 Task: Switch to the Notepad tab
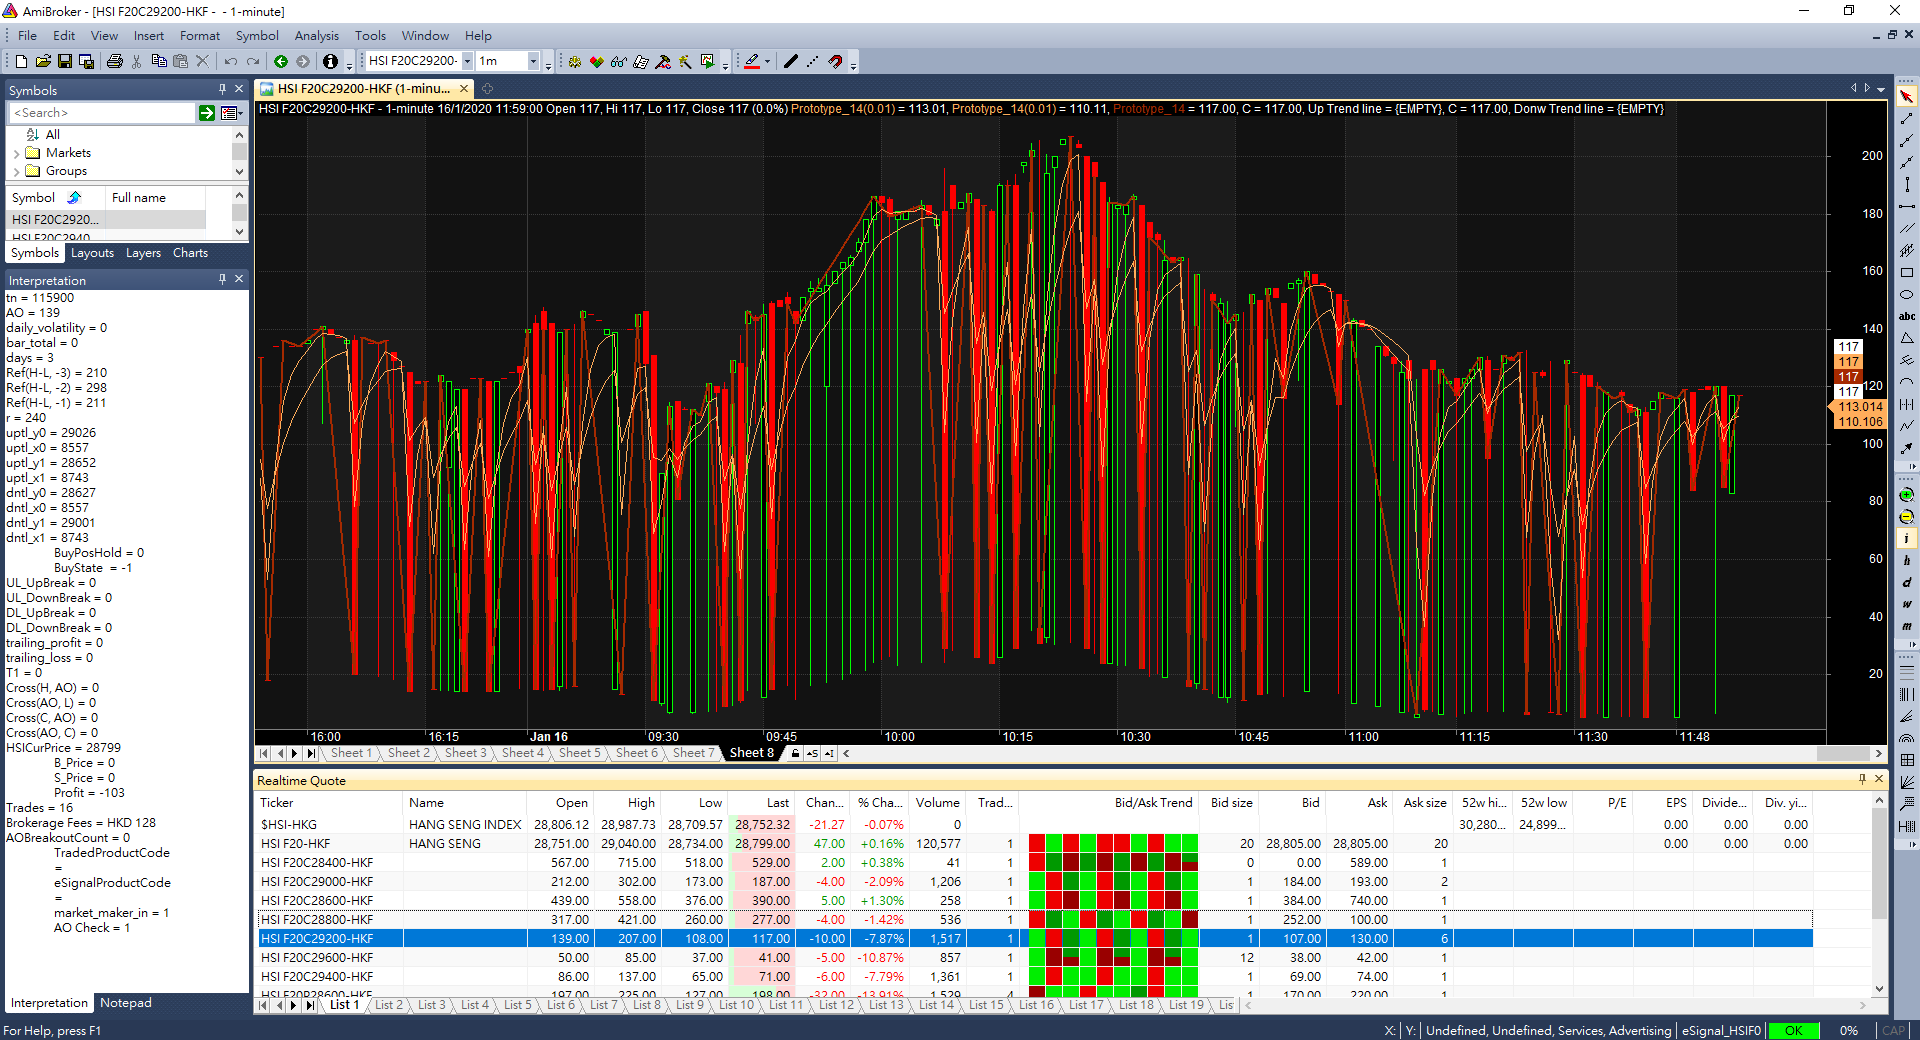126,1002
